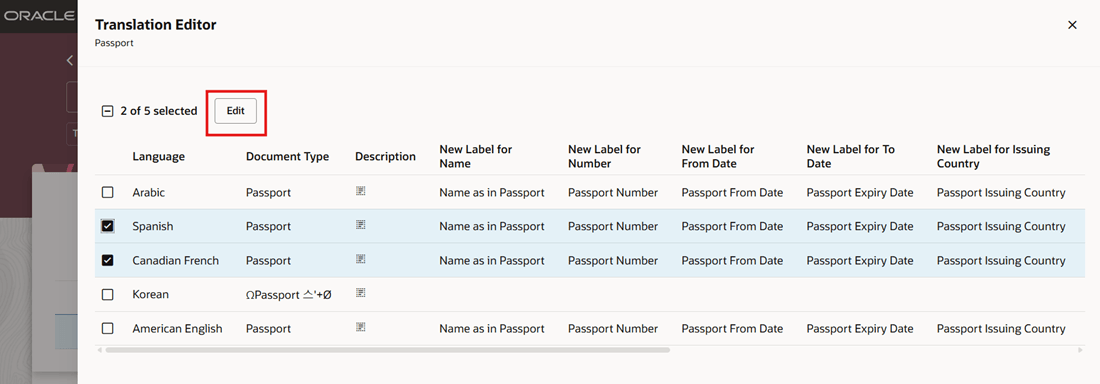Click 'New Label for From Date' header
Image resolution: width=1100 pixels, height=384 pixels.
(718, 157)
